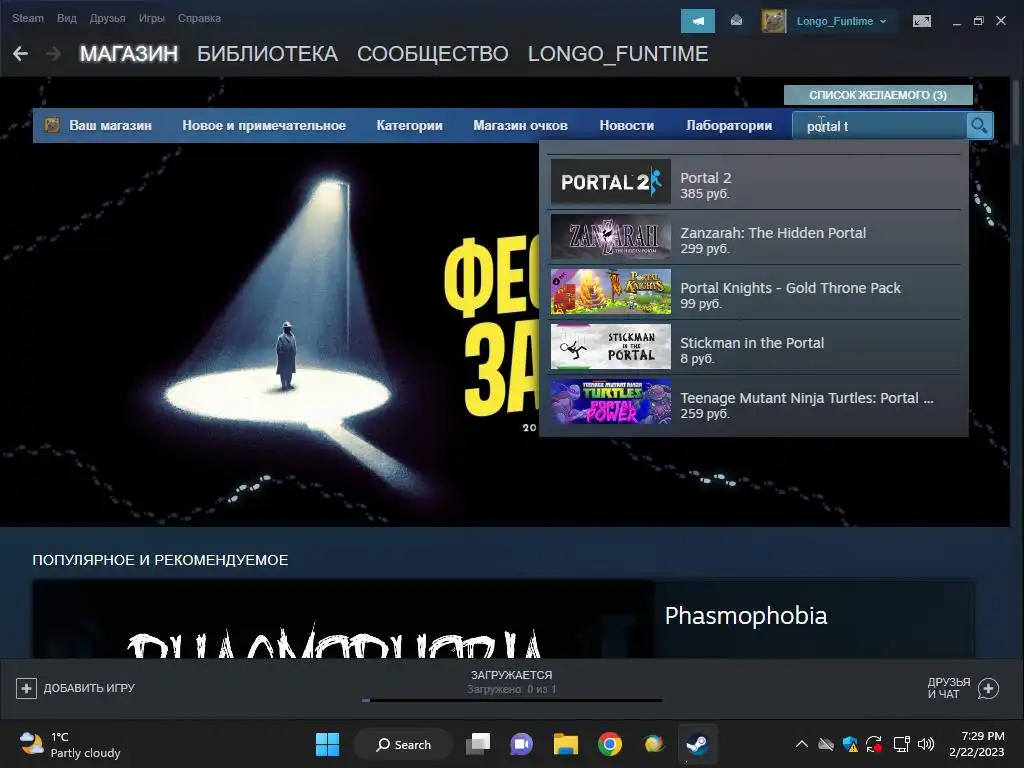
Task: Open Google Chrome from the taskbar
Action: [x=610, y=744]
